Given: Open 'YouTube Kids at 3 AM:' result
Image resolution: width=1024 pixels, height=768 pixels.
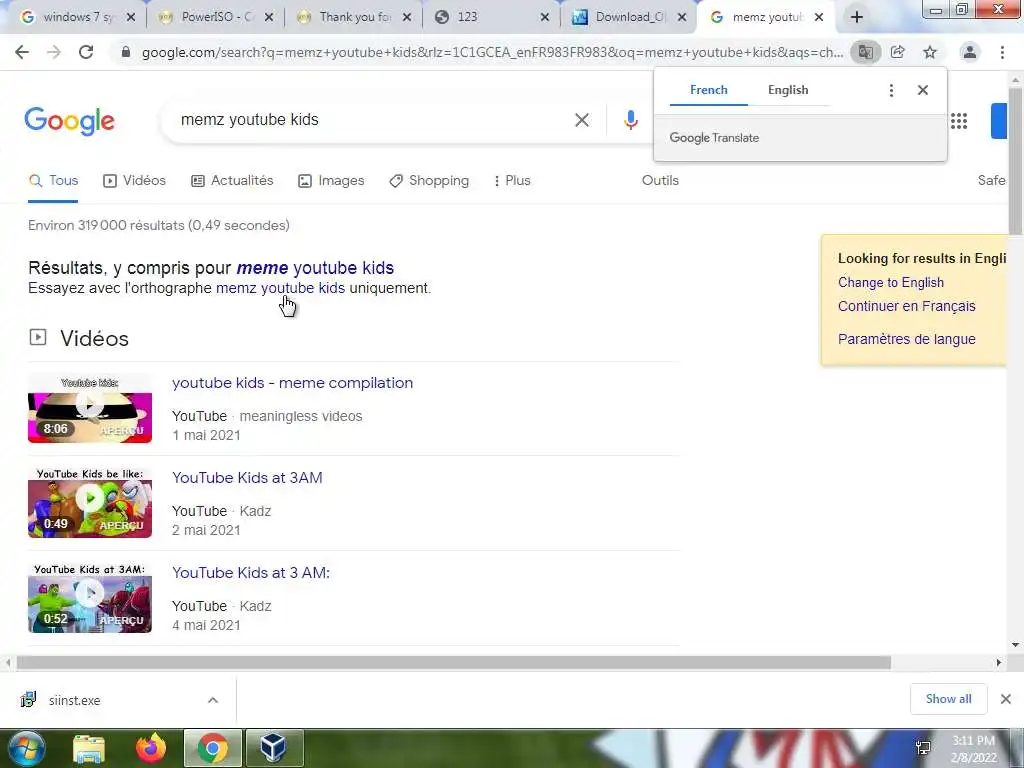Looking at the screenshot, I should pos(251,573).
